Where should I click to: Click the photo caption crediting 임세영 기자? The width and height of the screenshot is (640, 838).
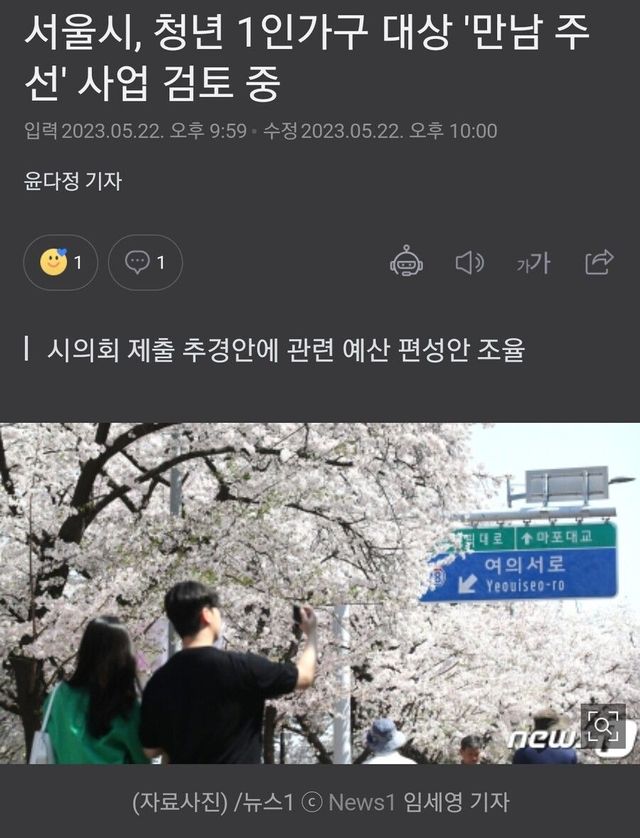[x=321, y=802]
